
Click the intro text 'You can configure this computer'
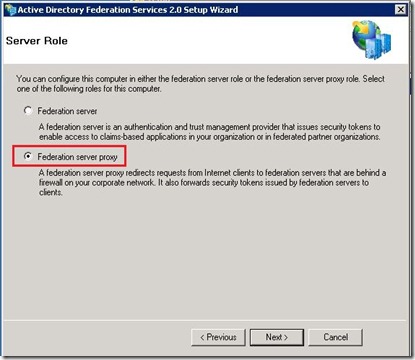(200, 84)
